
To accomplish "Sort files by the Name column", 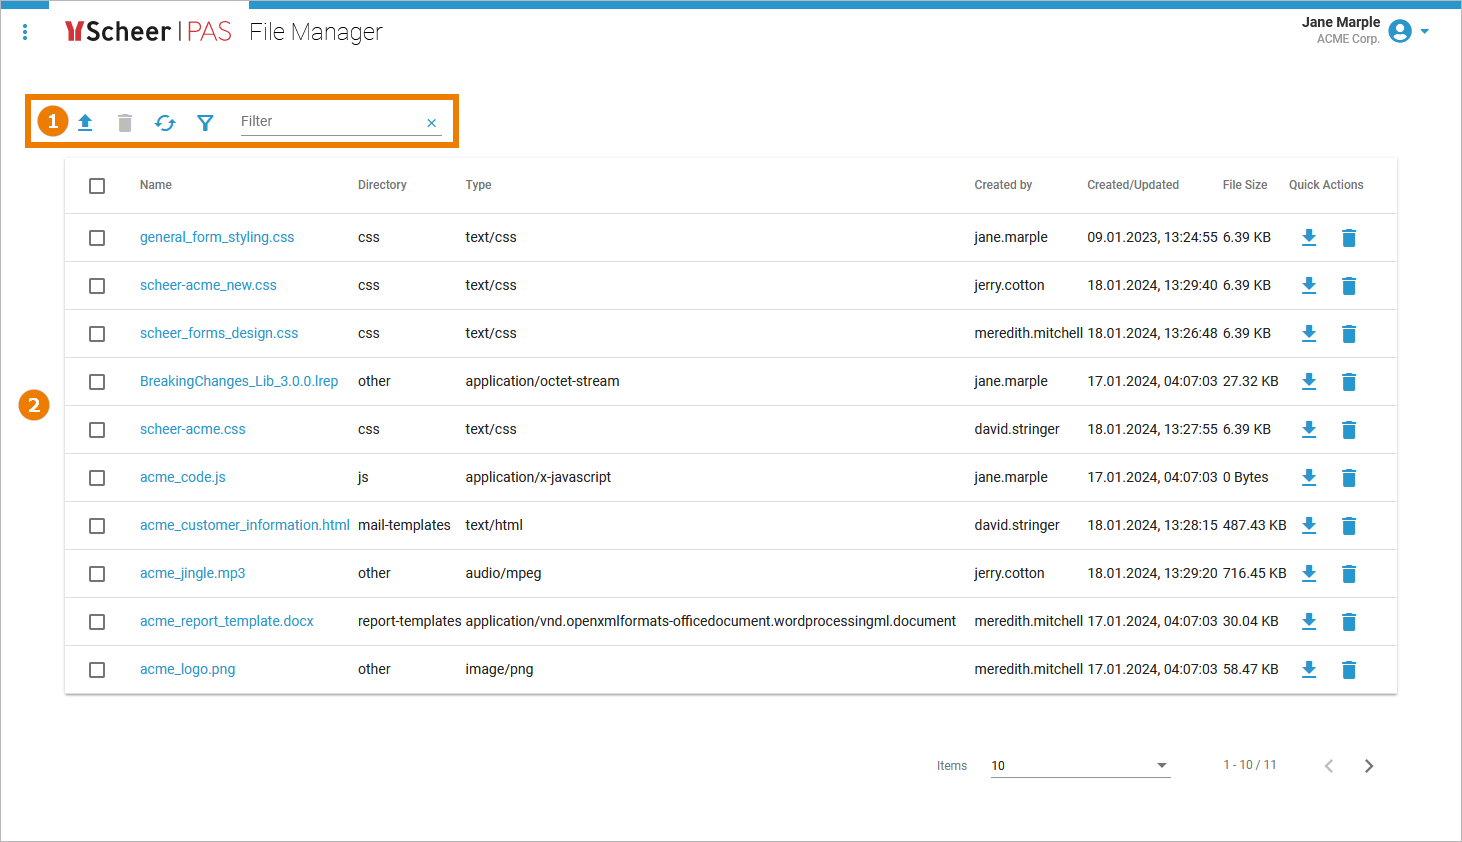I will point(155,185).
